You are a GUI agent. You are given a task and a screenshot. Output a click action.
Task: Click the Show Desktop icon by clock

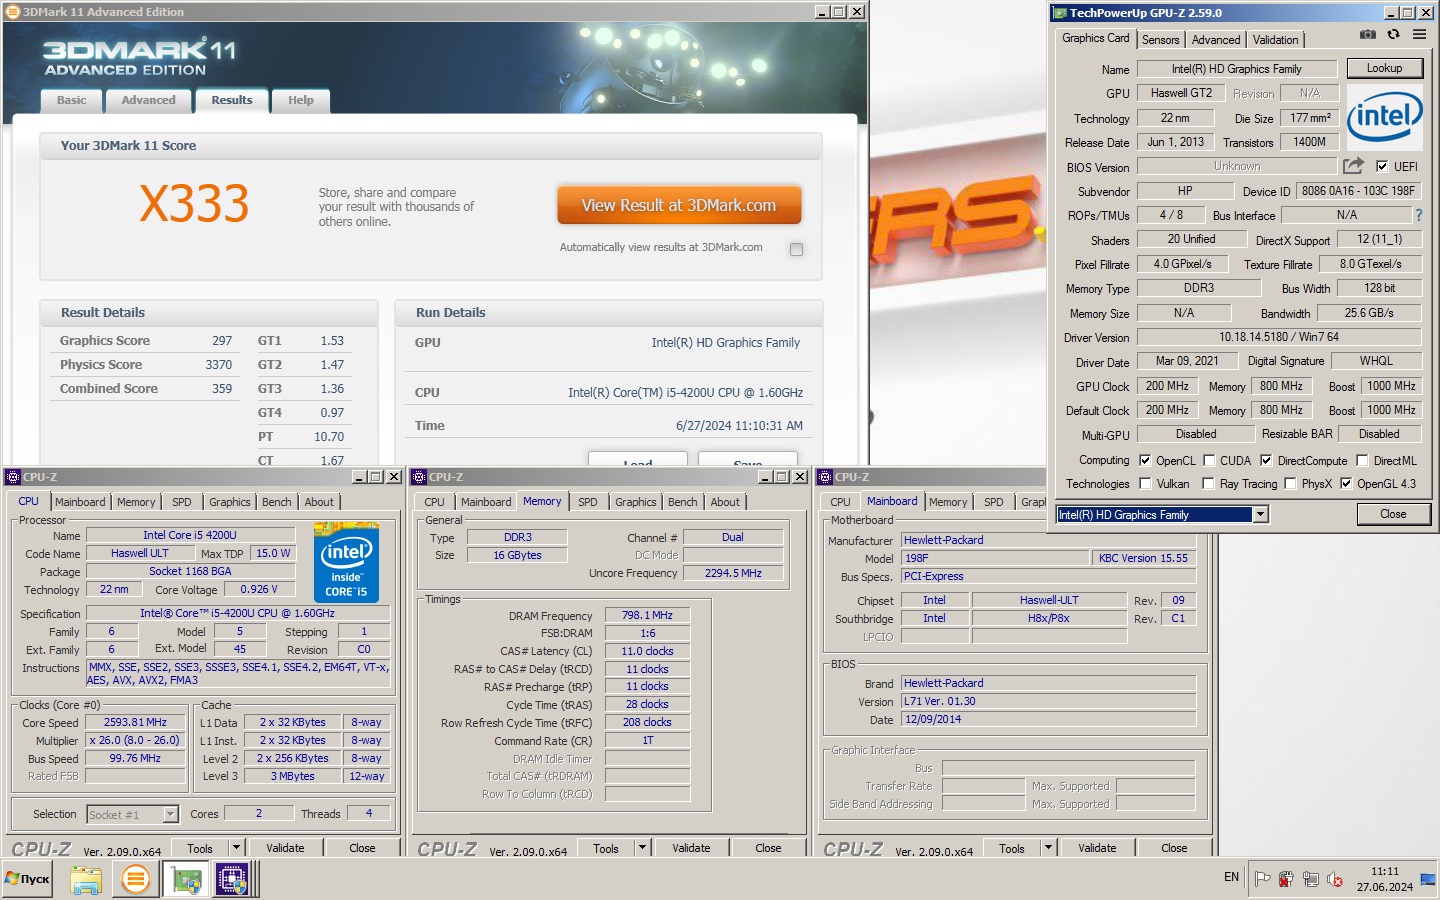pos(1428,879)
